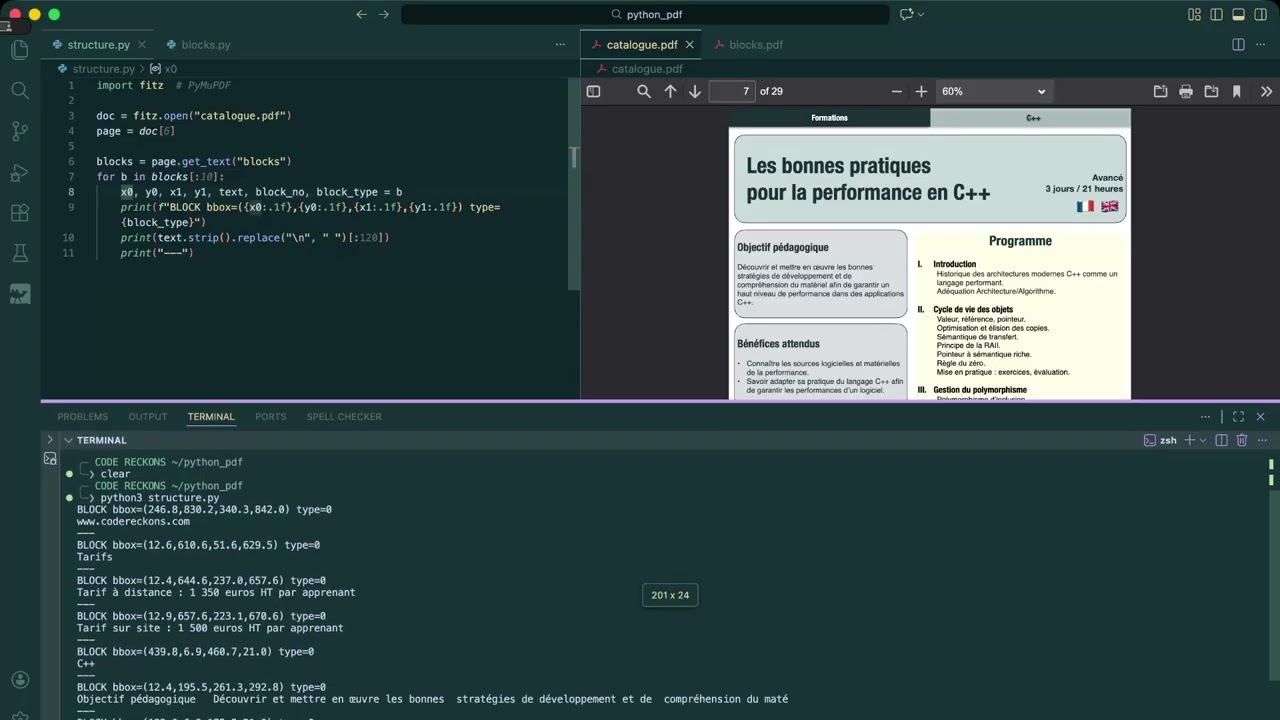
Task: Click the PDF bookmark icon
Action: 1237,91
